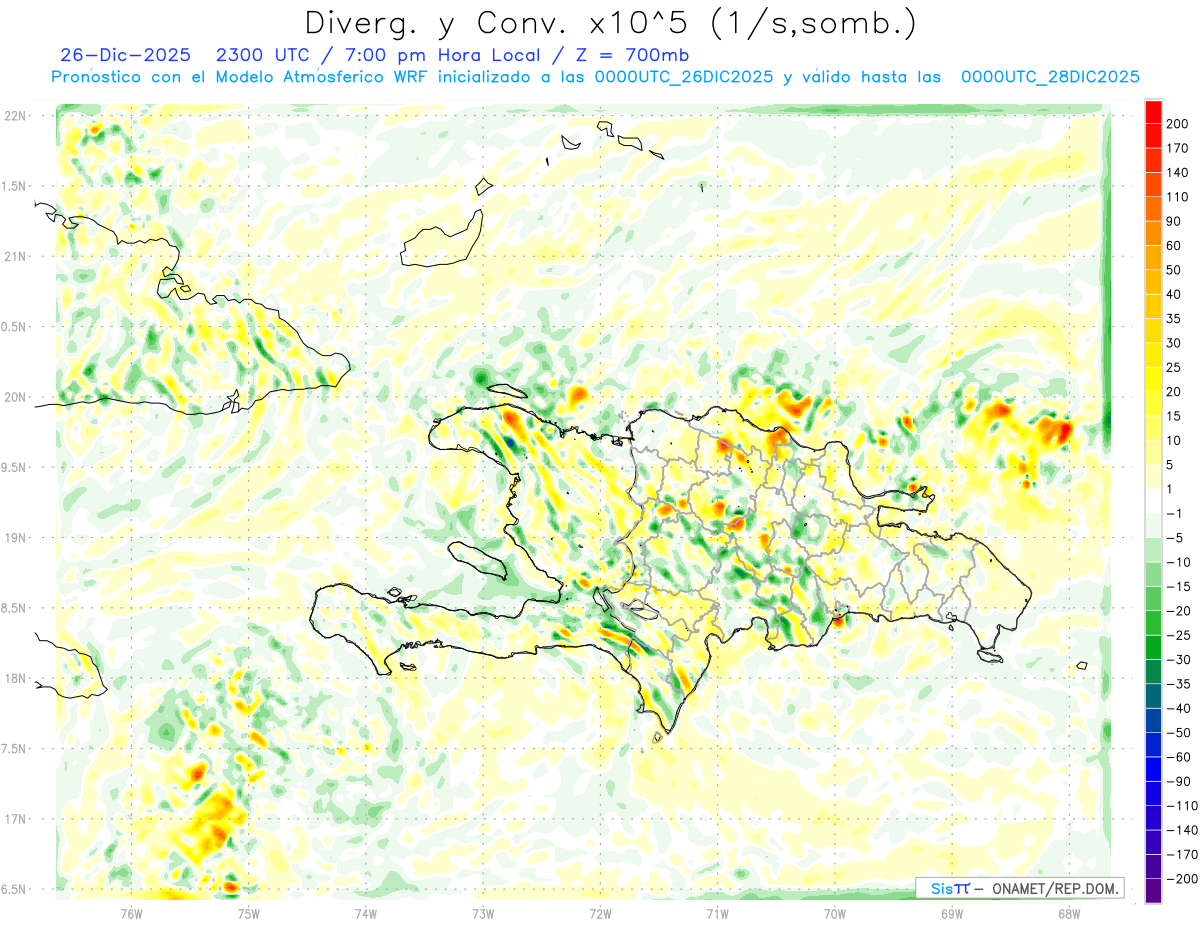Click the '21N' latitude label

[14, 256]
